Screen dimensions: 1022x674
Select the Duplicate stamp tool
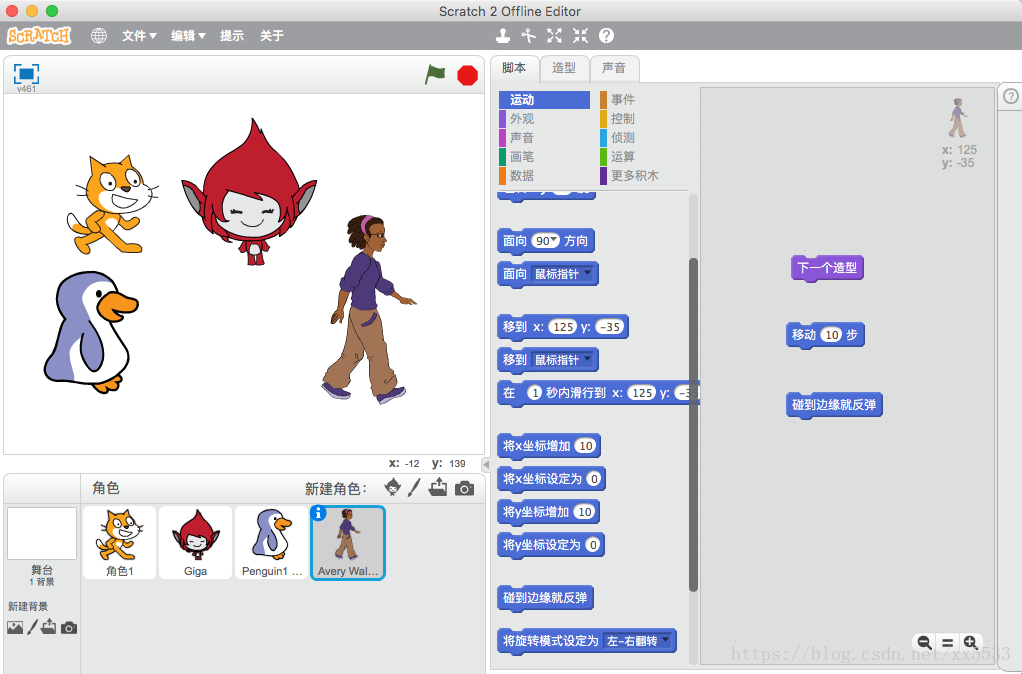pyautogui.click(x=503, y=36)
